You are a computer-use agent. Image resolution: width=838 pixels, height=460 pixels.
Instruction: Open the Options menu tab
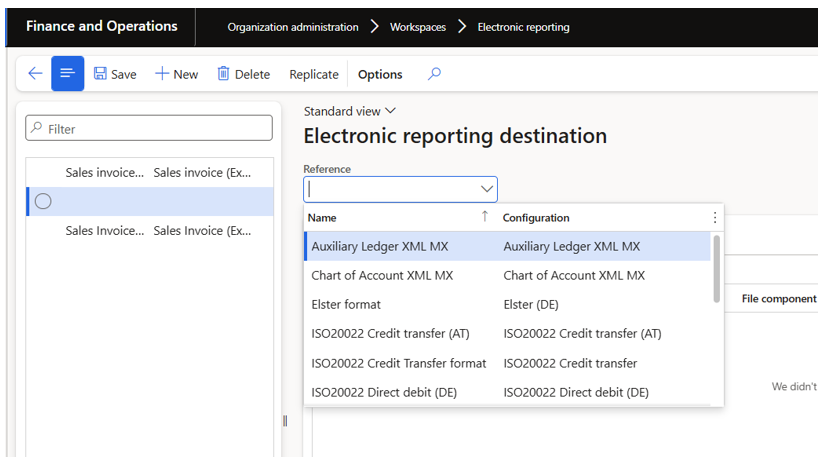coord(380,74)
